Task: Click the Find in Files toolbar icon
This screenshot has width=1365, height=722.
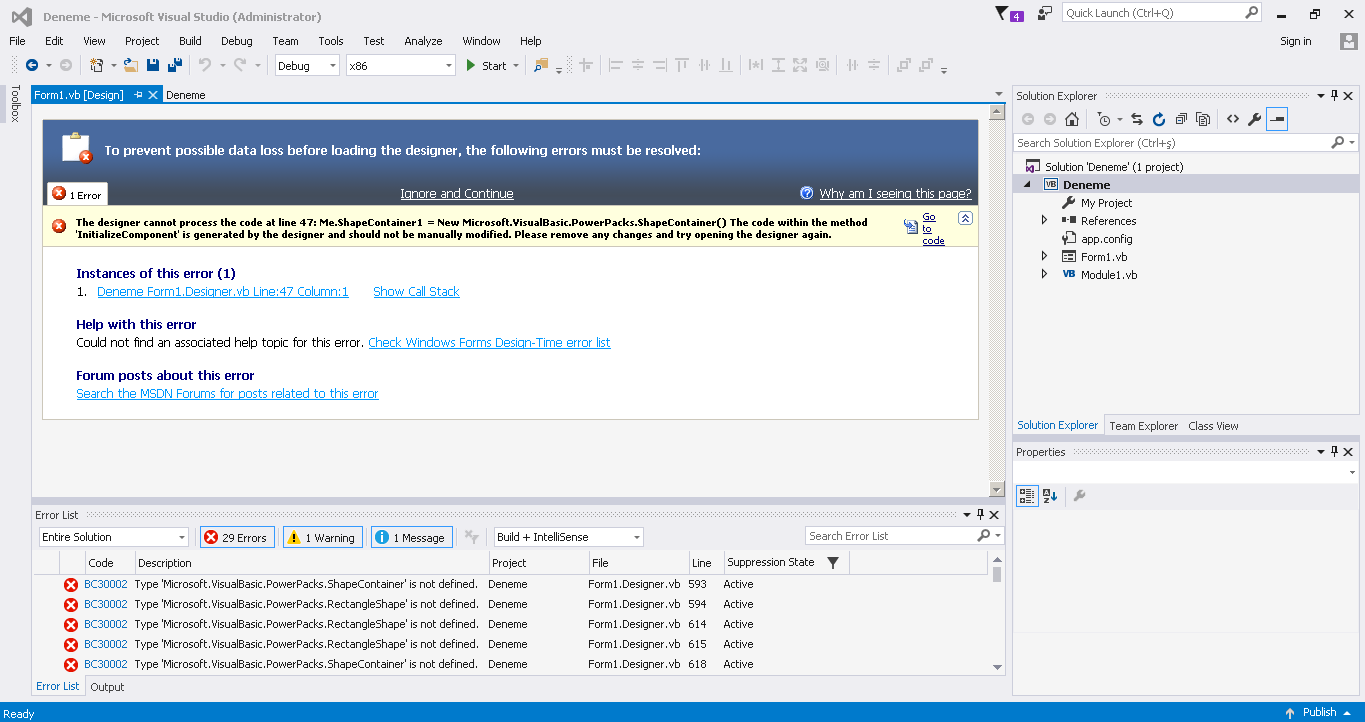Action: coord(541,65)
